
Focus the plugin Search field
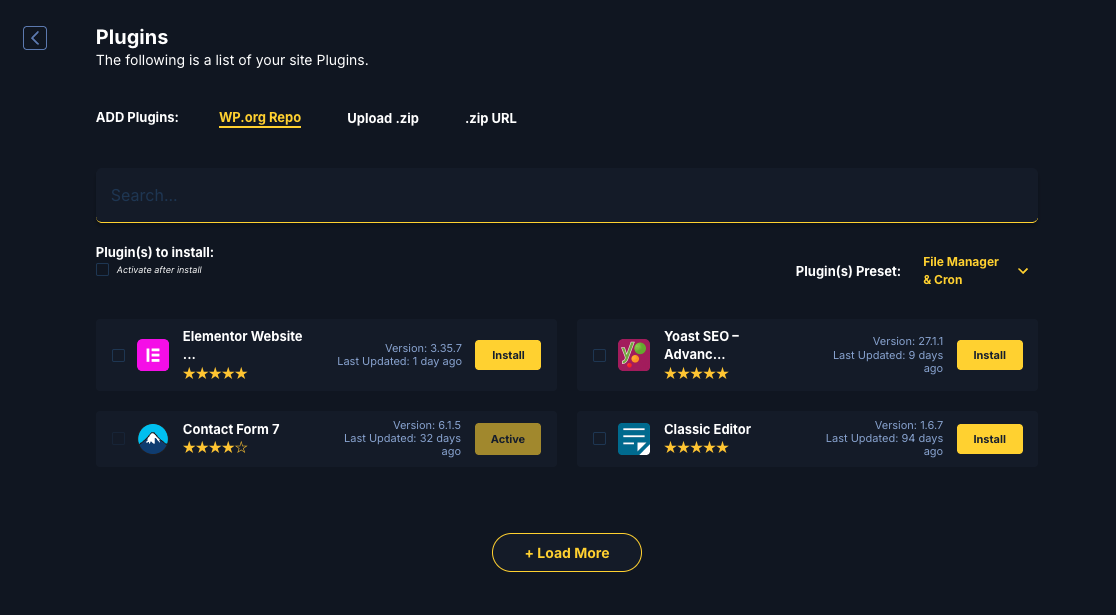point(566,195)
